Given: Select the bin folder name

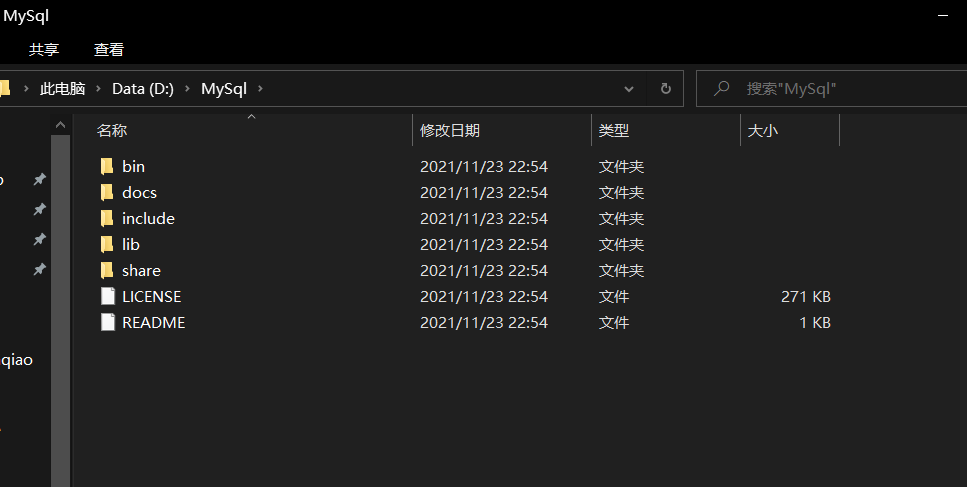Looking at the screenshot, I should 133,166.
